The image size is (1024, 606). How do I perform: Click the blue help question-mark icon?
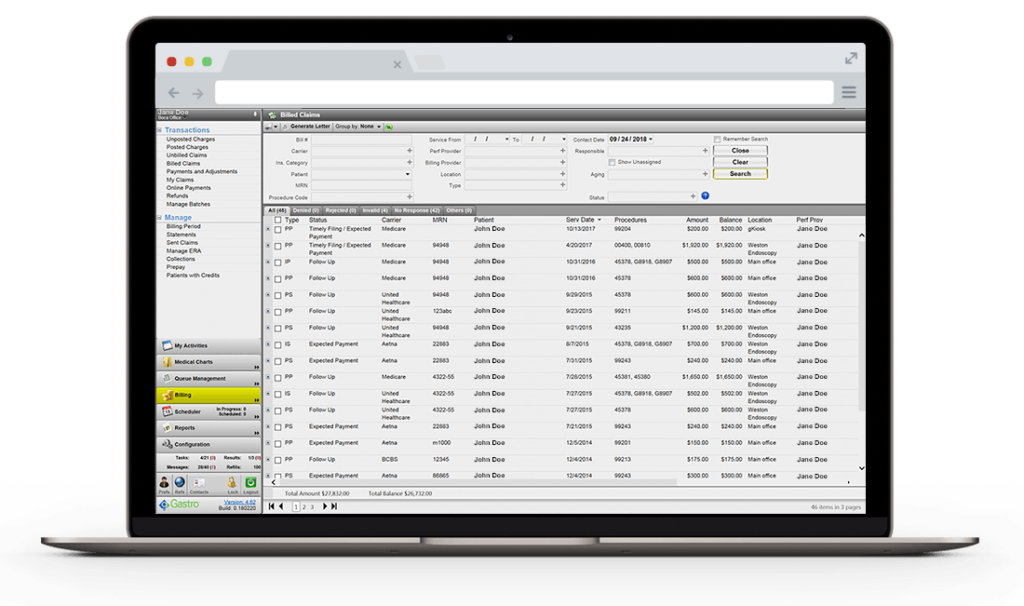[x=705, y=196]
